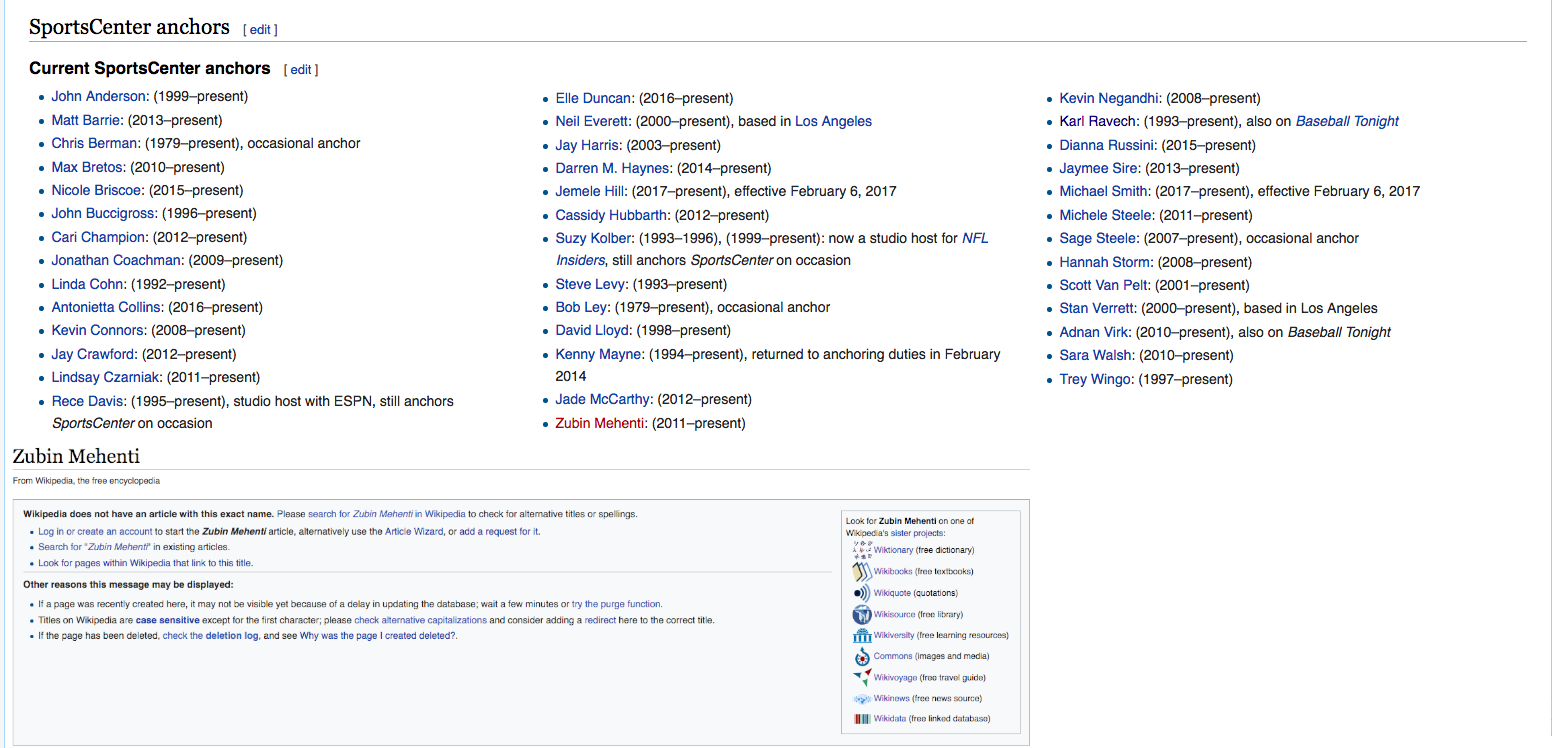This screenshot has width=1552, height=748.
Task: Click the Wikibooks books icon
Action: (x=861, y=572)
